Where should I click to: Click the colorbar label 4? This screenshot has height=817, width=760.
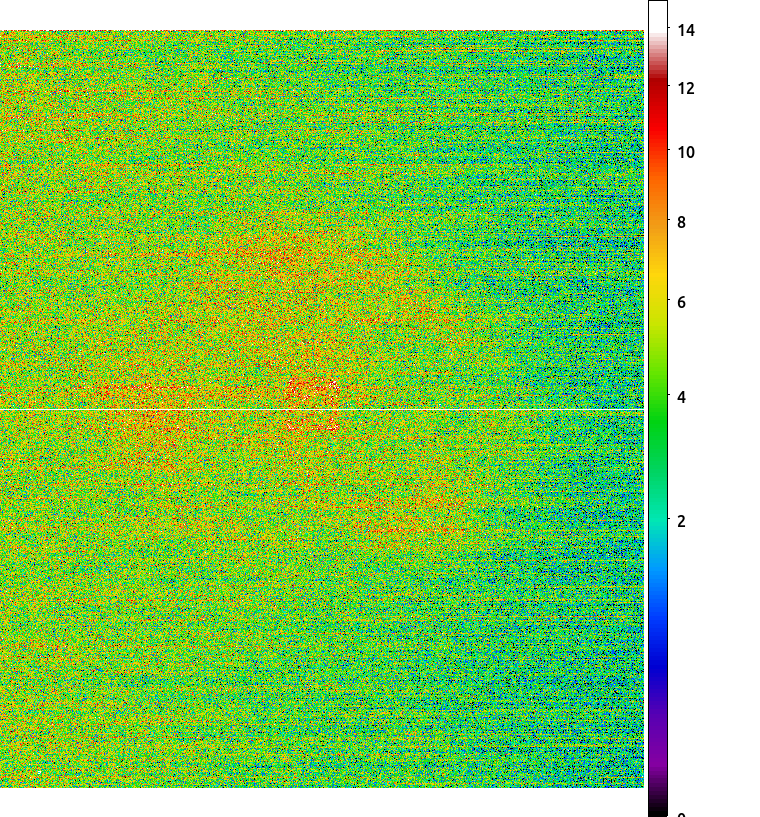[681, 398]
